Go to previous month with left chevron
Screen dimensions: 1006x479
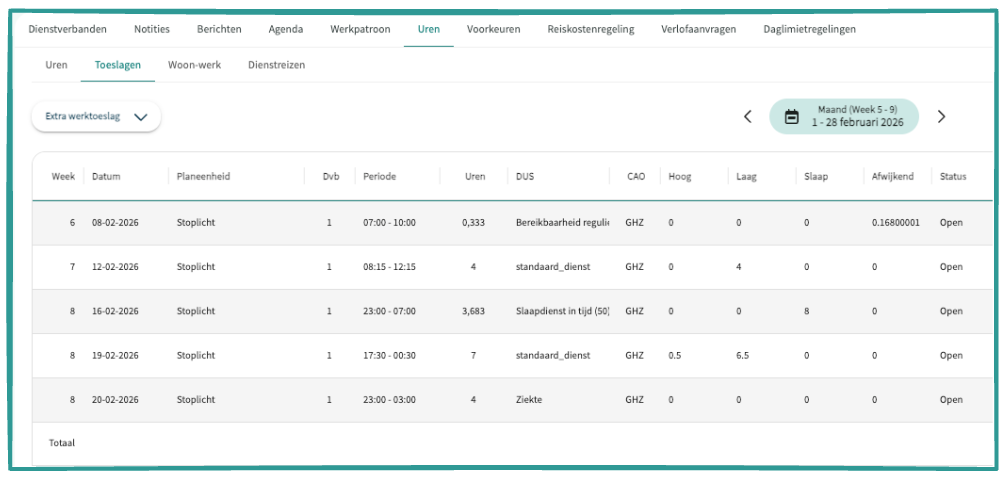tap(747, 117)
